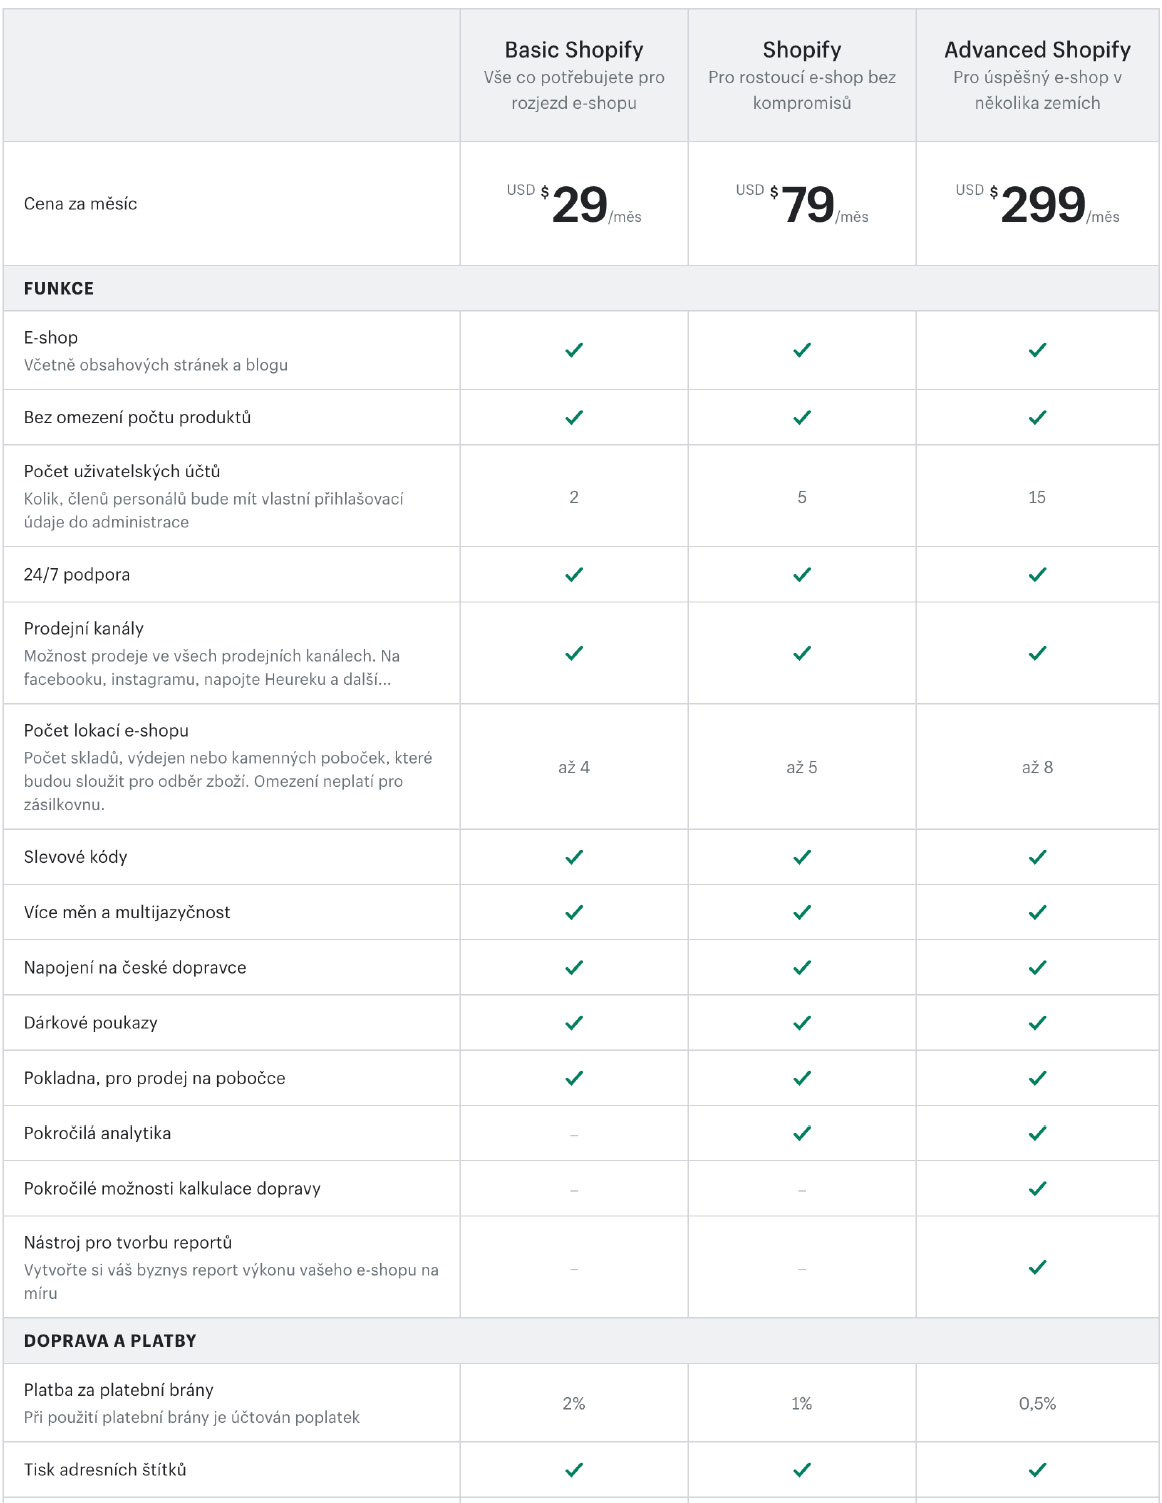
Task: Click the Shopify plan column heading
Action: [x=802, y=50]
